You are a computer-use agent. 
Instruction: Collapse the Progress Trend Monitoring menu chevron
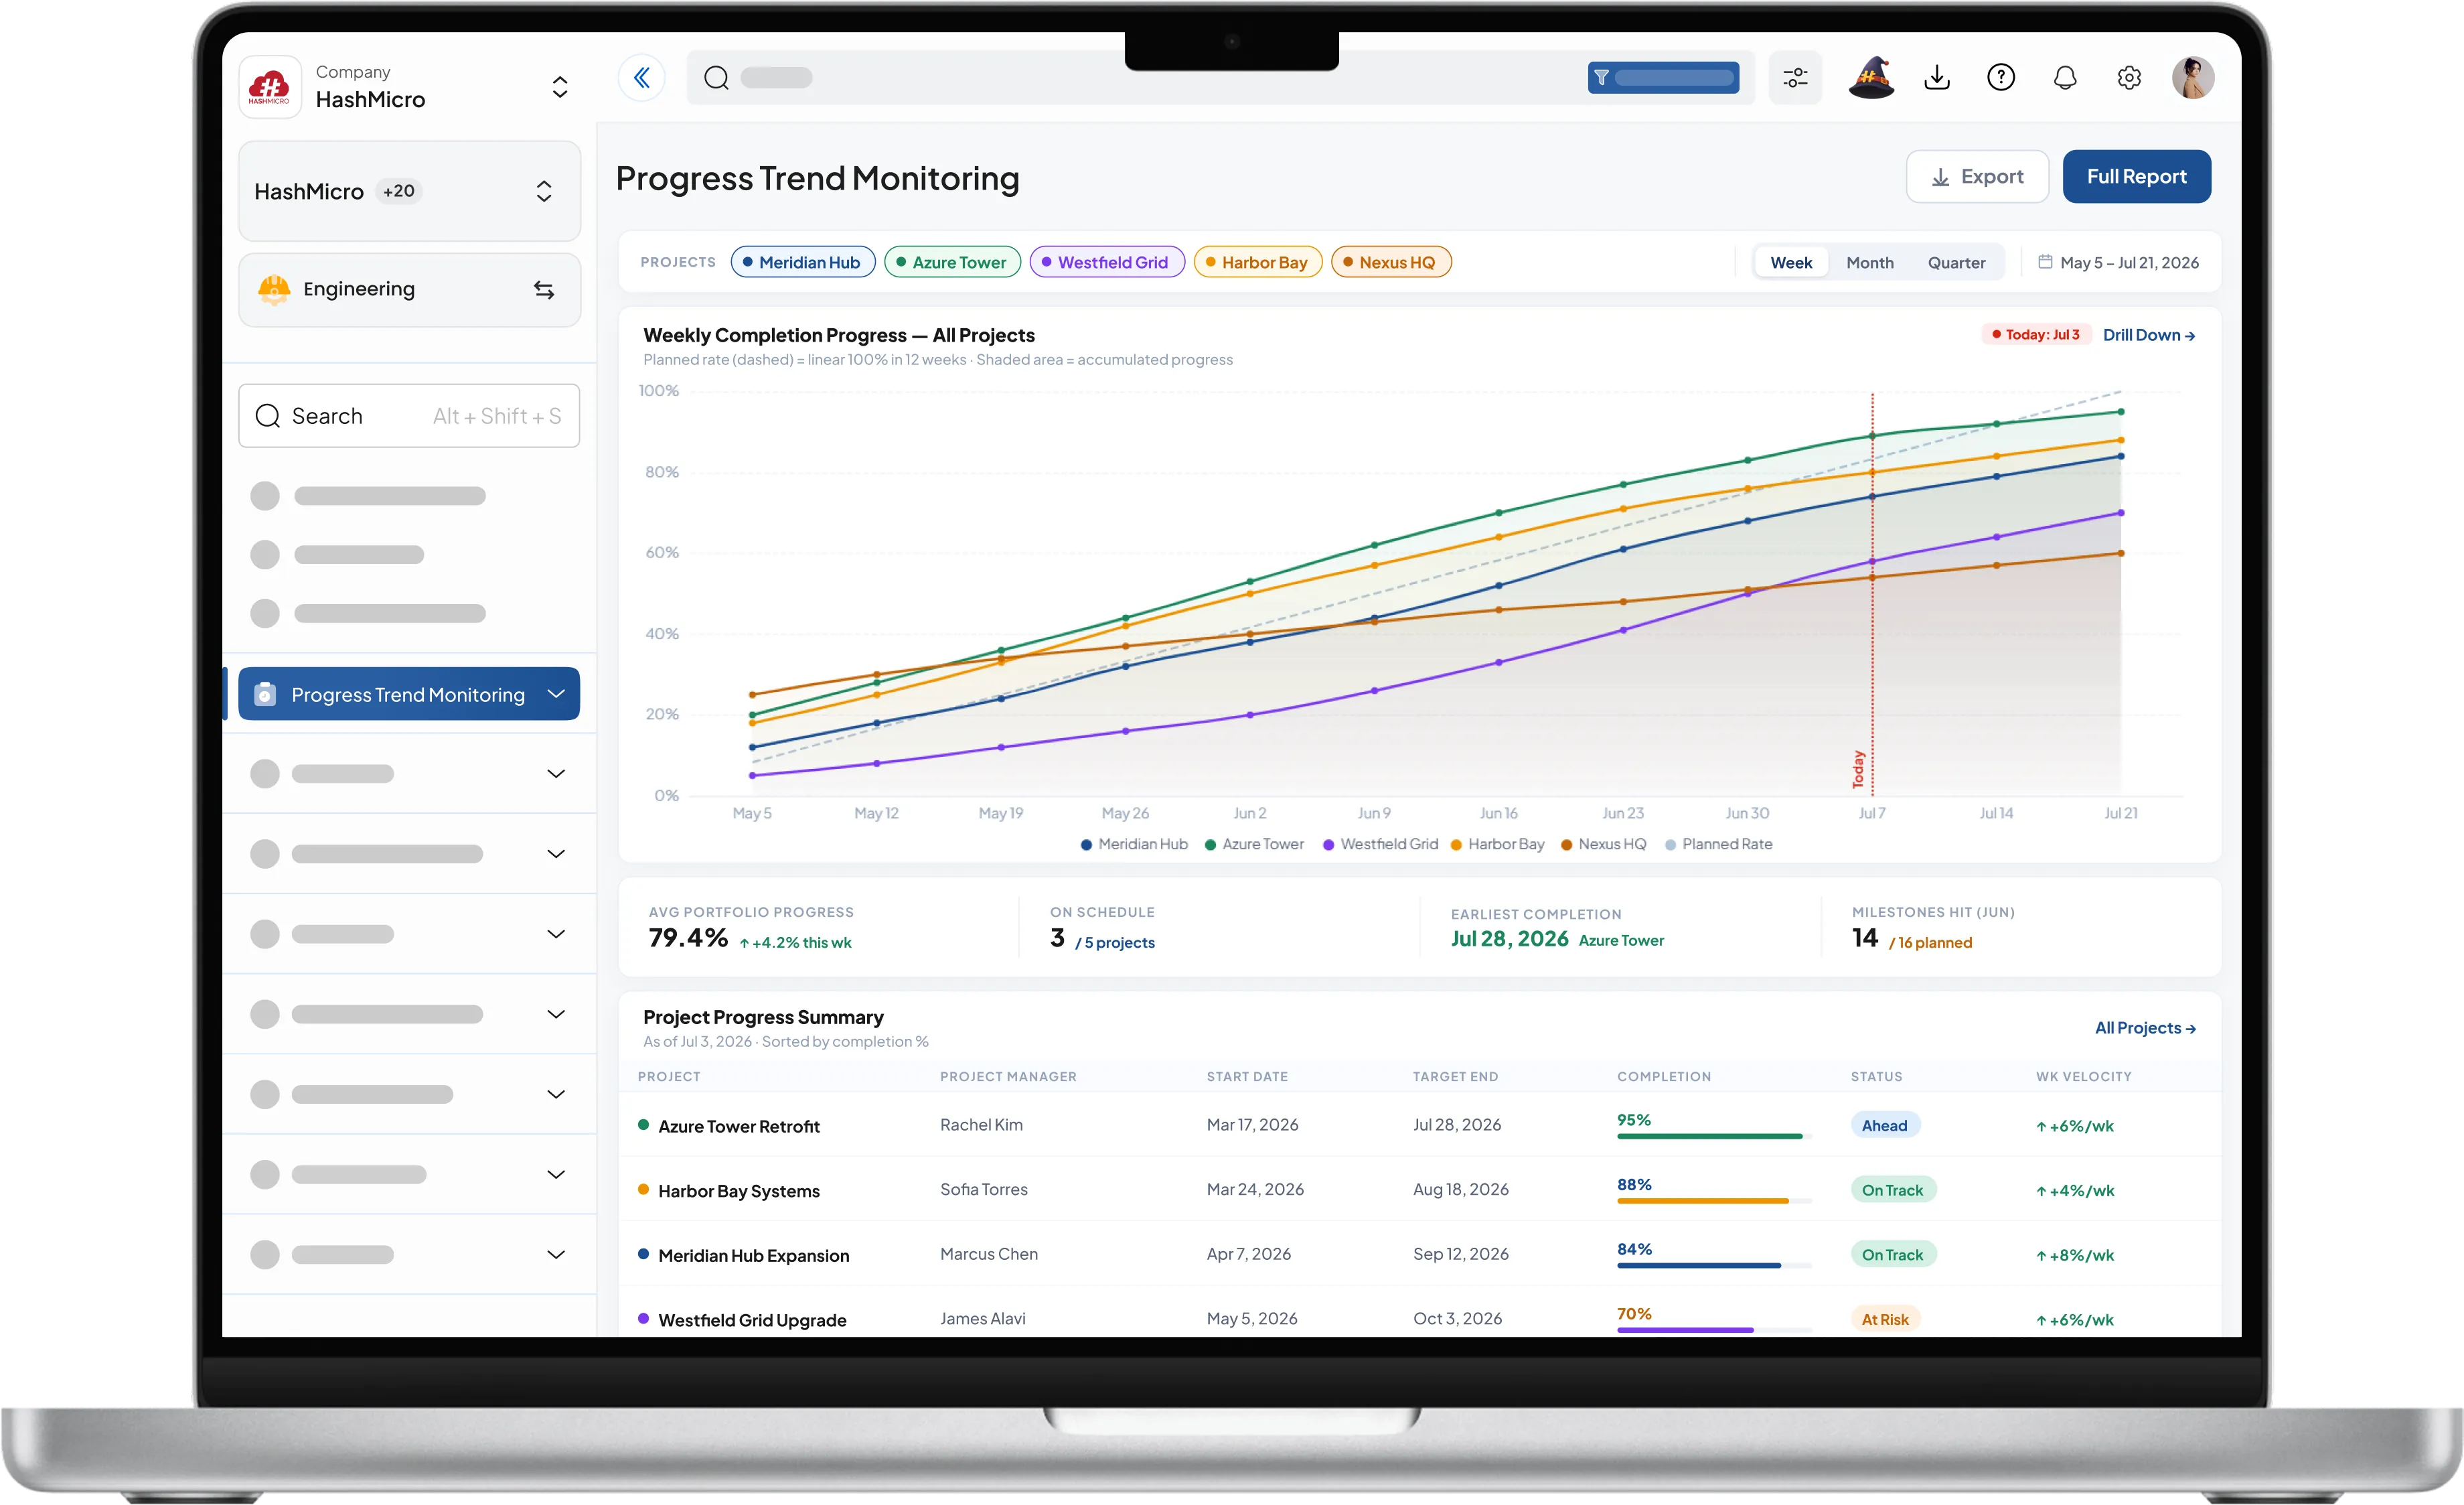pyautogui.click(x=556, y=694)
